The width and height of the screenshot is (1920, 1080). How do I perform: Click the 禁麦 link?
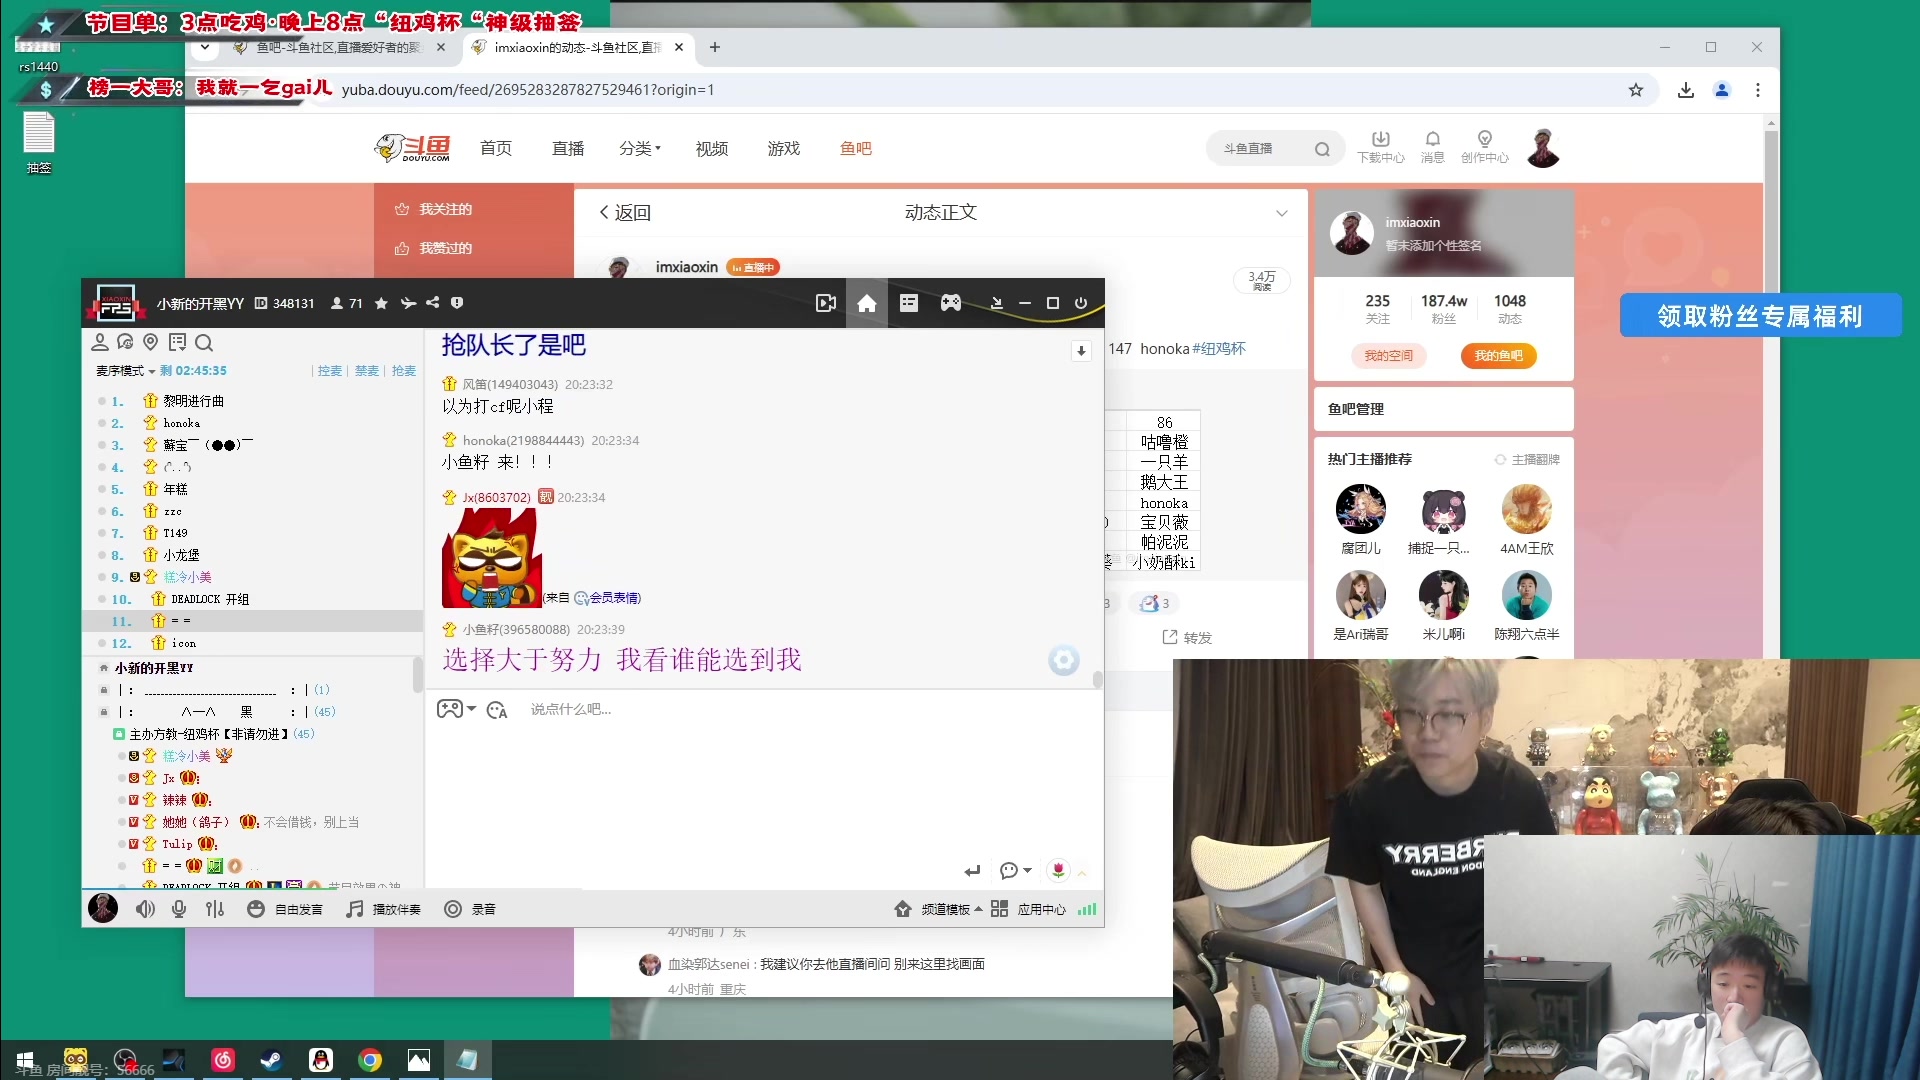[x=367, y=371]
